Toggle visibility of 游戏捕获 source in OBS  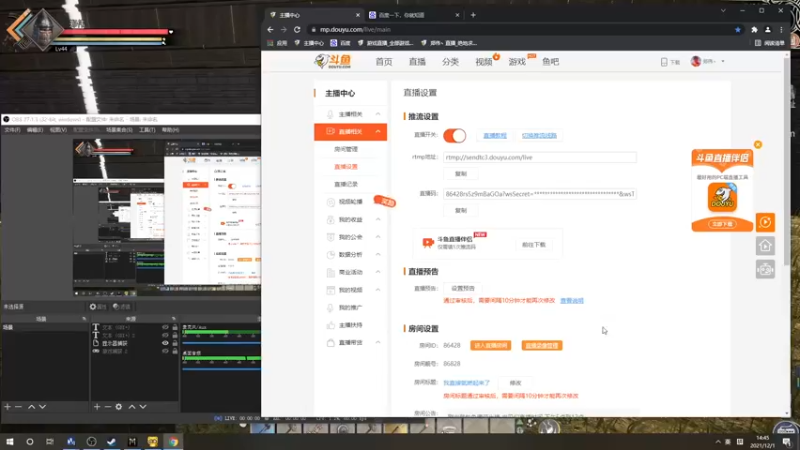pyautogui.click(x=165, y=351)
